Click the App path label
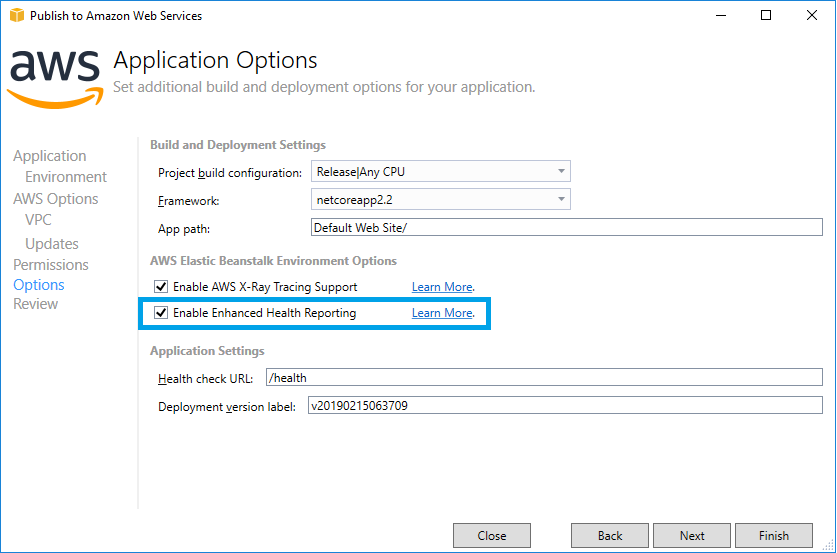The image size is (837, 553). pos(184,229)
